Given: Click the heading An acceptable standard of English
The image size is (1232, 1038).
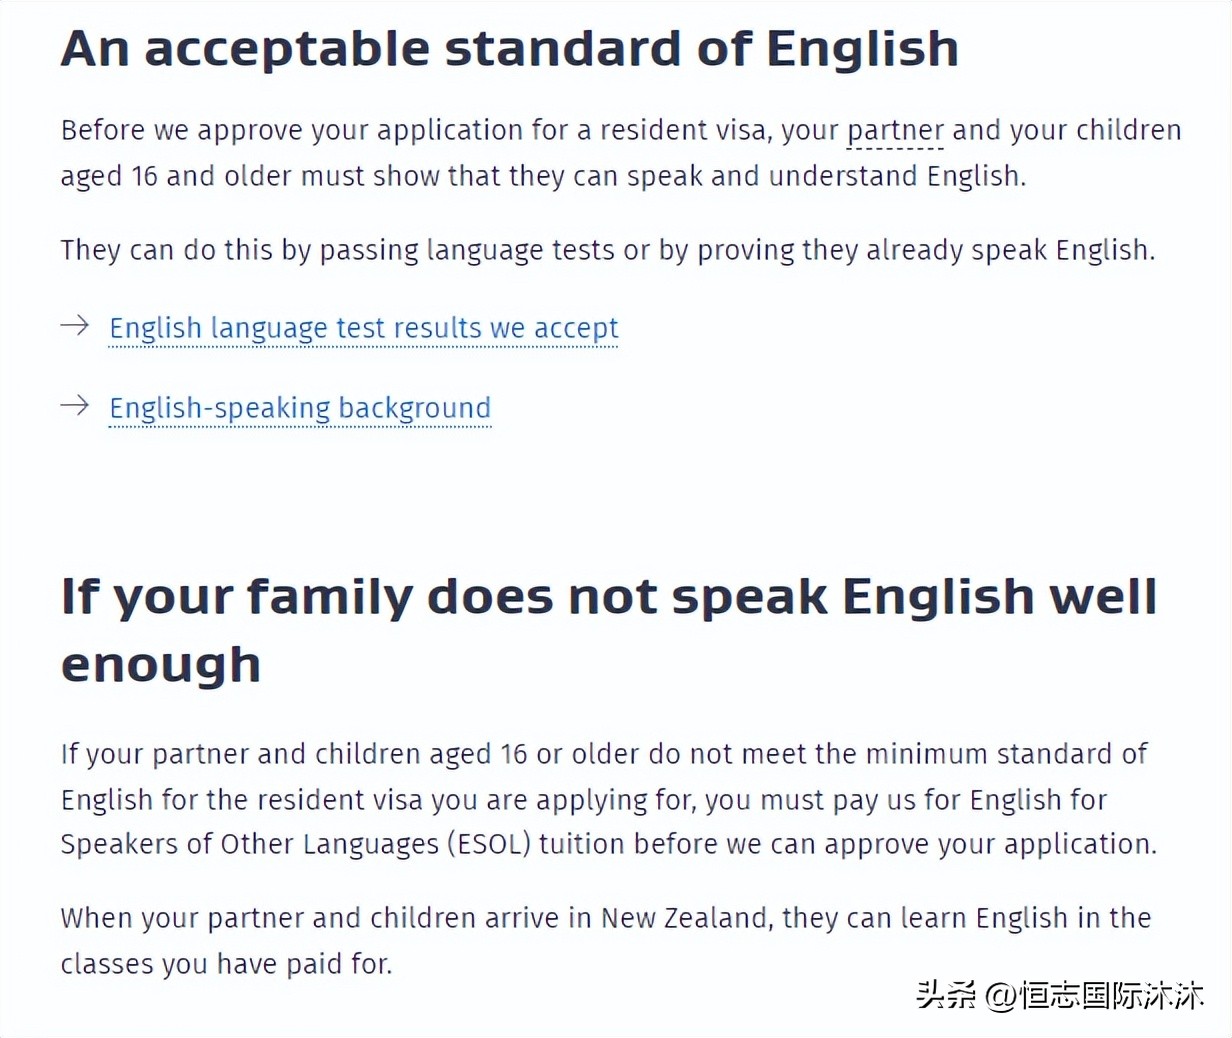Looking at the screenshot, I should (x=509, y=49).
